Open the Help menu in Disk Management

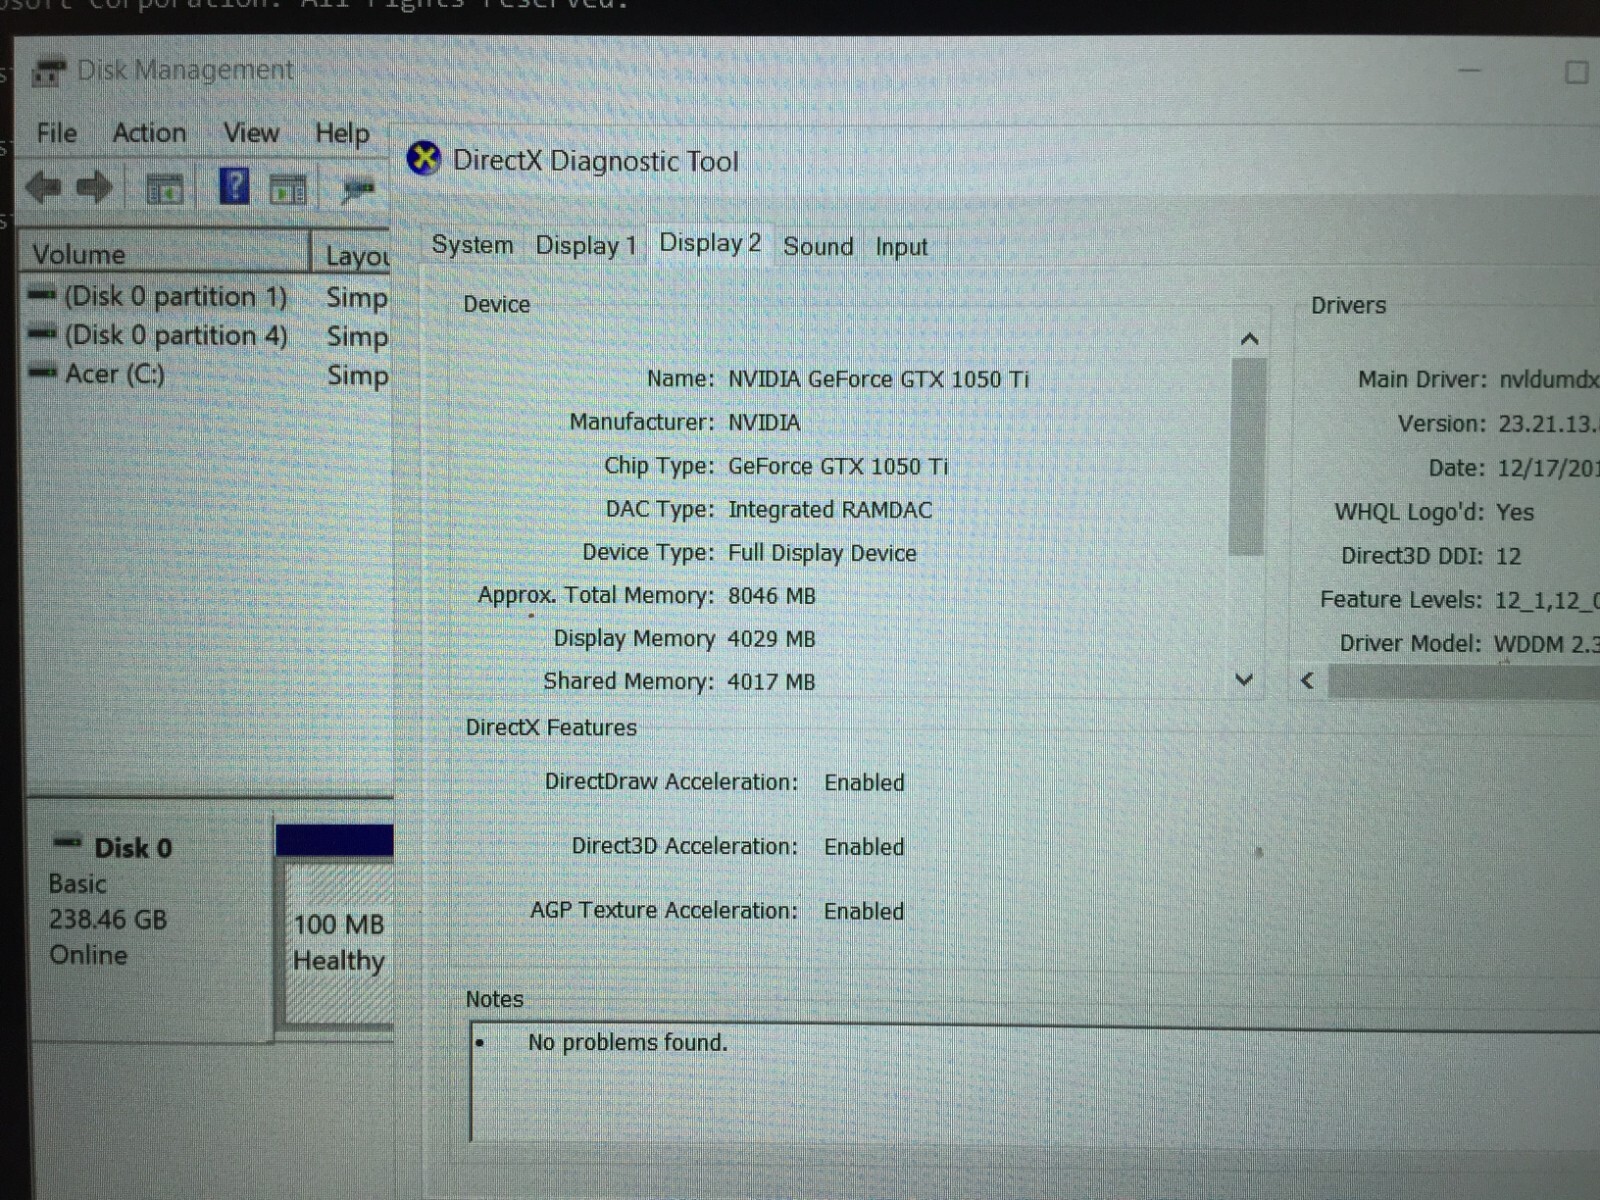[x=342, y=134]
